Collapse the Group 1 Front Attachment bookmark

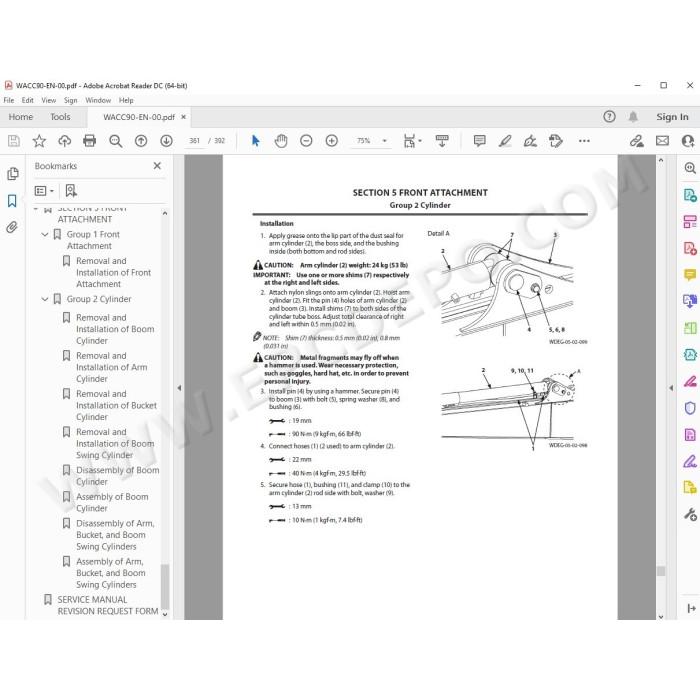tap(45, 234)
